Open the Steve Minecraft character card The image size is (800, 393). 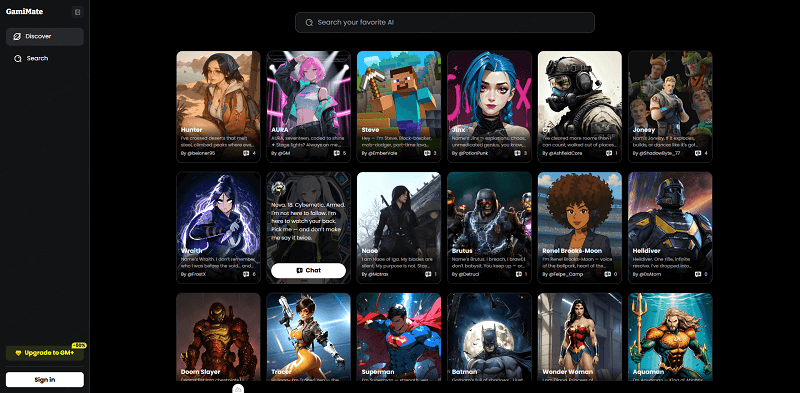pos(399,106)
